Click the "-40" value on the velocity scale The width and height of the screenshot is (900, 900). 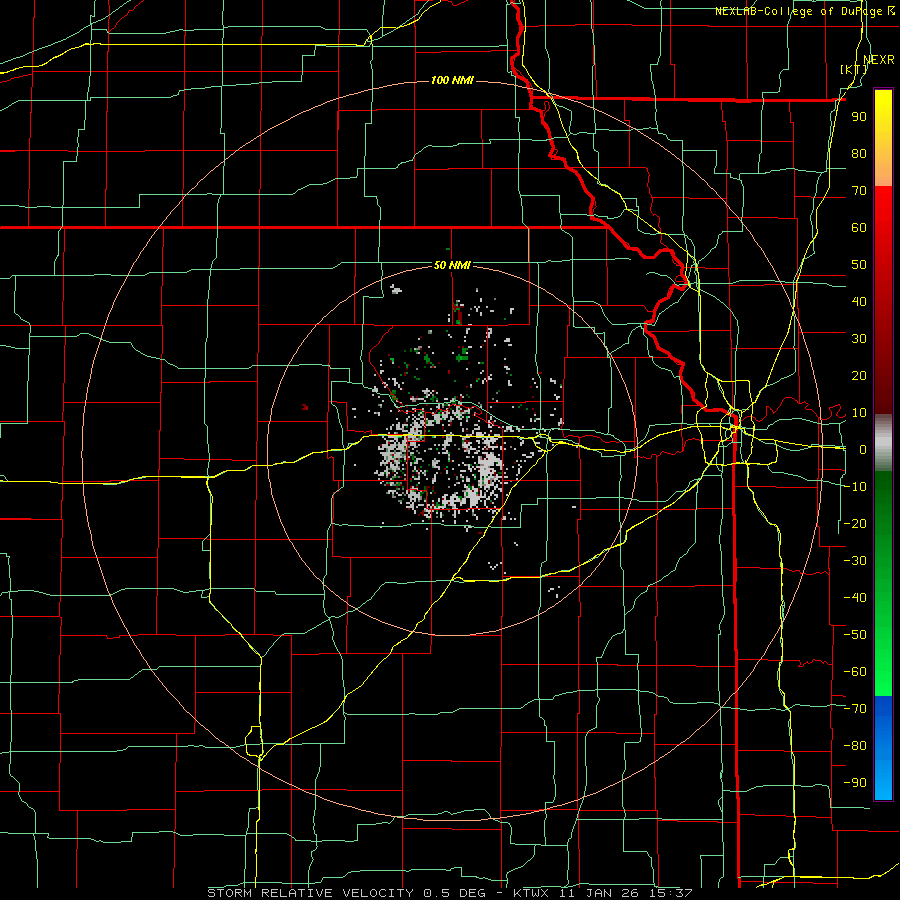(x=855, y=598)
